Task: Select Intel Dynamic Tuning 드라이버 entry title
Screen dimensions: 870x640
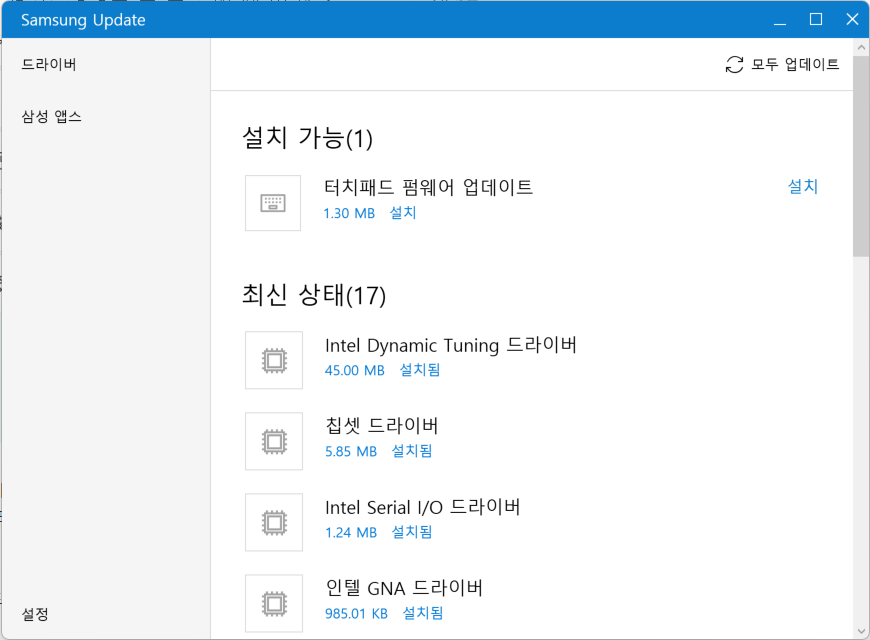Action: tap(451, 345)
